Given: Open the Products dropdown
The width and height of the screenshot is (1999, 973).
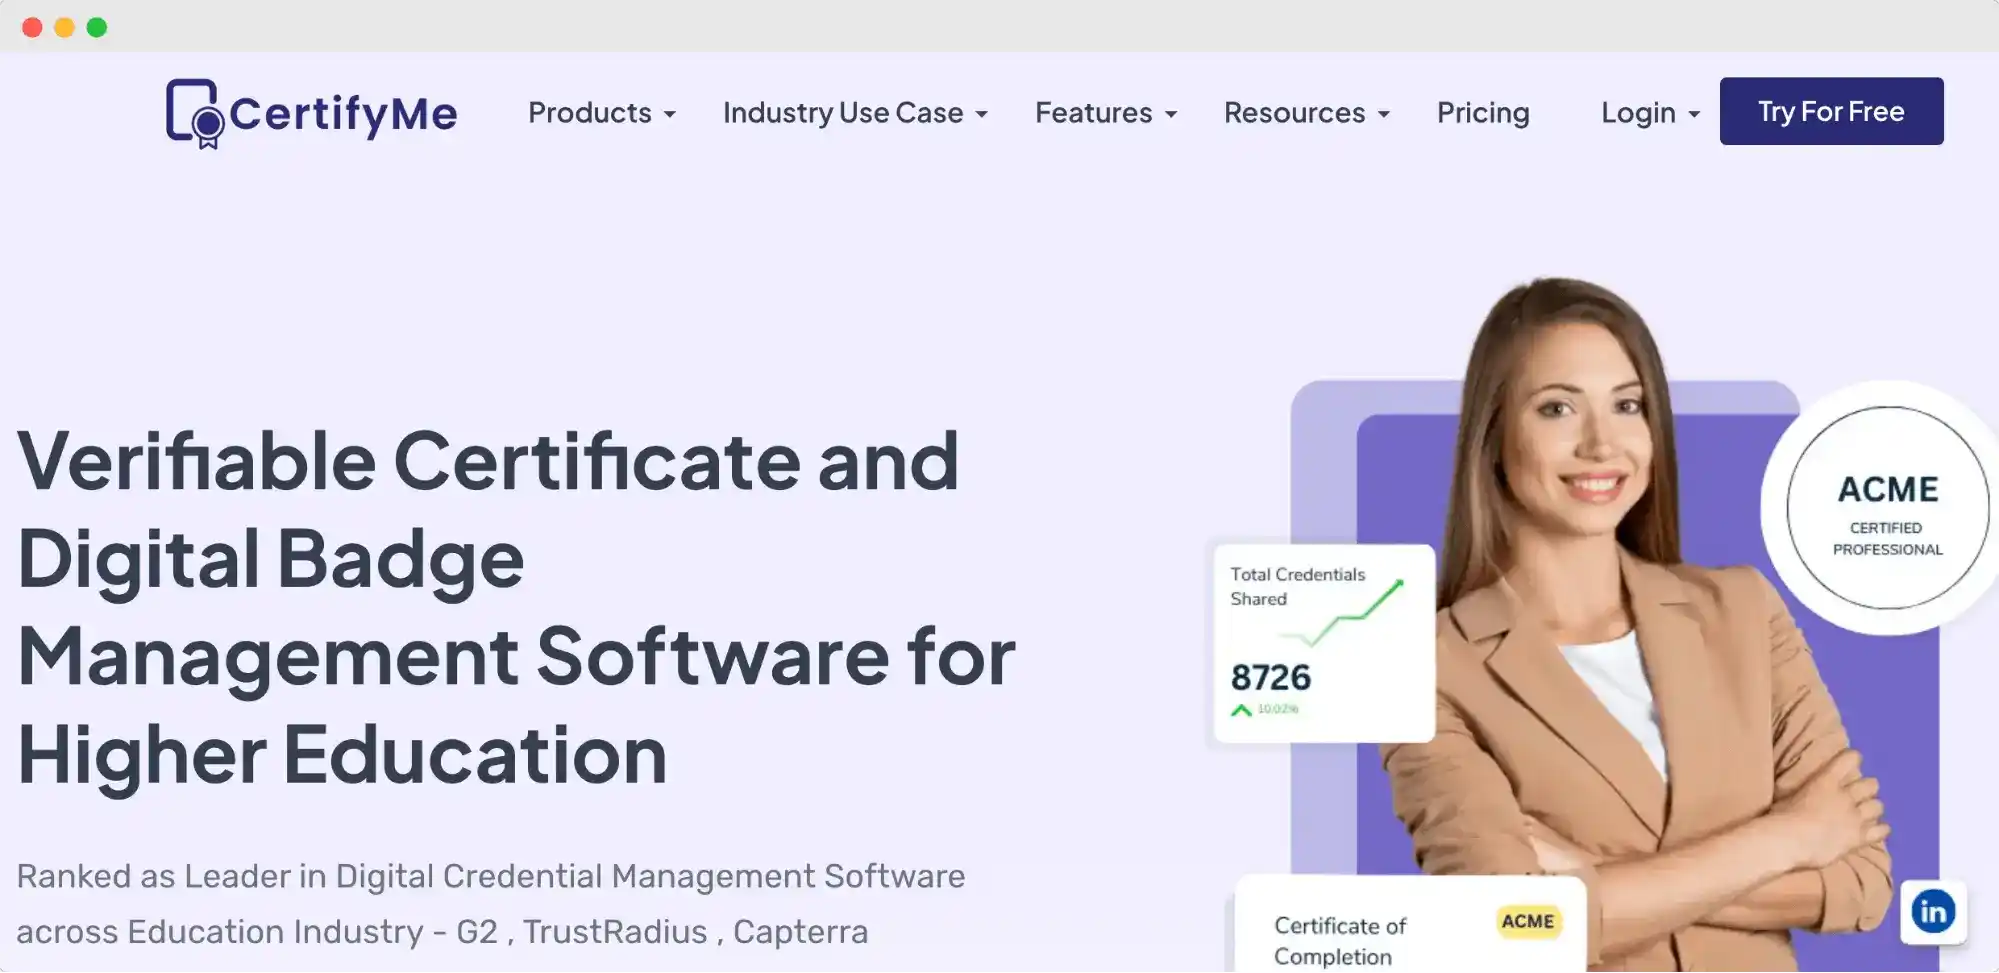Looking at the screenshot, I should pos(601,113).
